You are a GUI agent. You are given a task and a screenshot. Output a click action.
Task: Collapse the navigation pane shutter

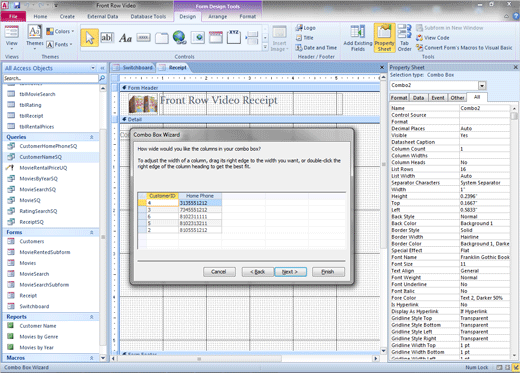(x=103, y=68)
